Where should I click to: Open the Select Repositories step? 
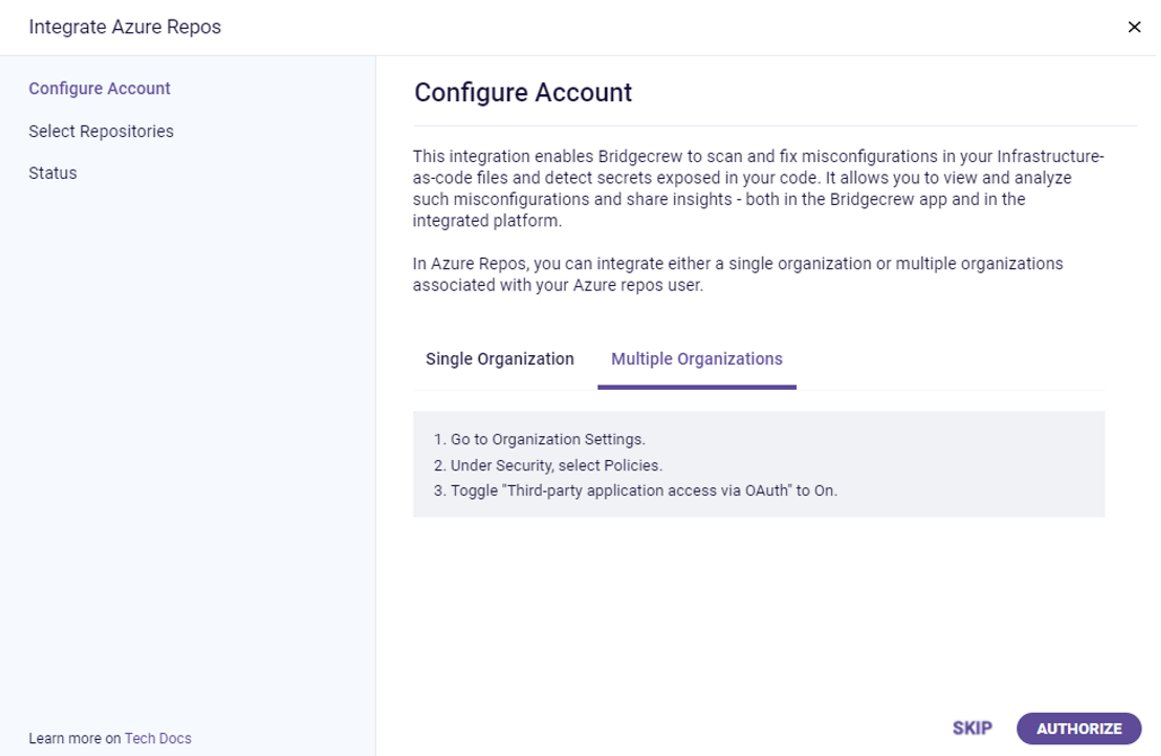[101, 131]
